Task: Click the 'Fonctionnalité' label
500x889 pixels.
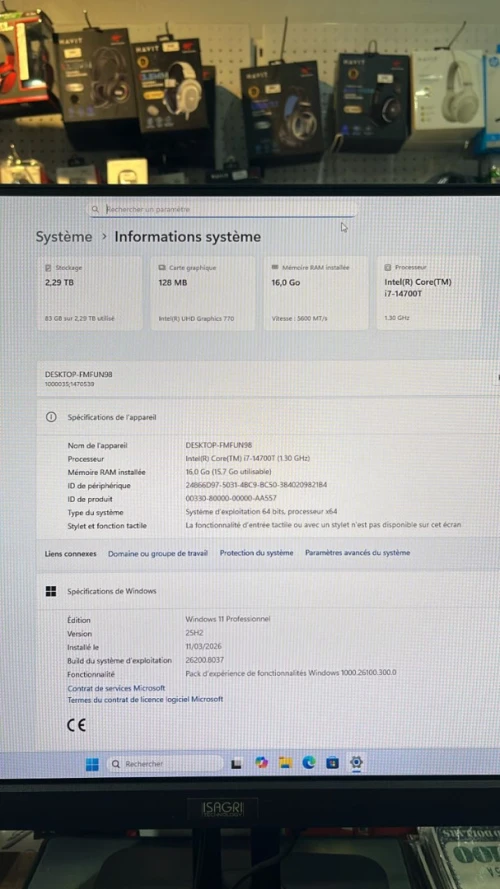Action: [91, 675]
